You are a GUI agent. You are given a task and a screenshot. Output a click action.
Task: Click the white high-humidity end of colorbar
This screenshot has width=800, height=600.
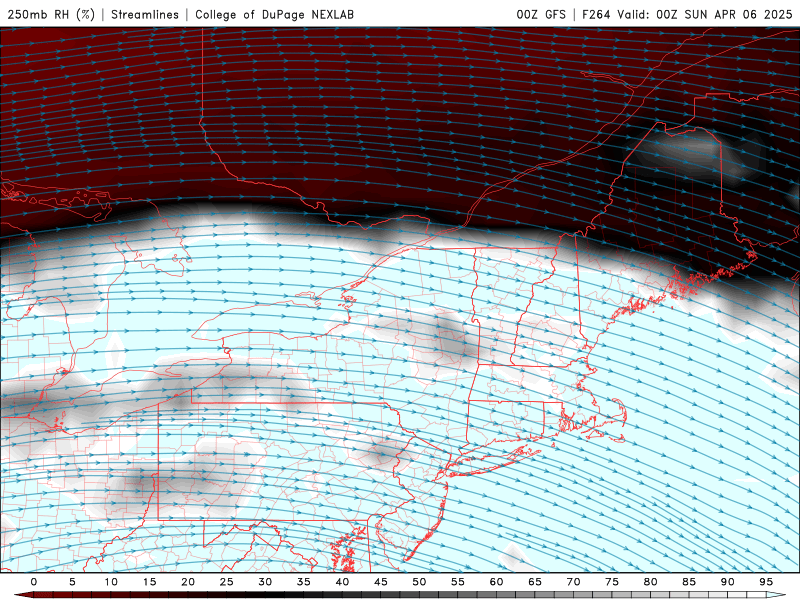tap(776, 595)
